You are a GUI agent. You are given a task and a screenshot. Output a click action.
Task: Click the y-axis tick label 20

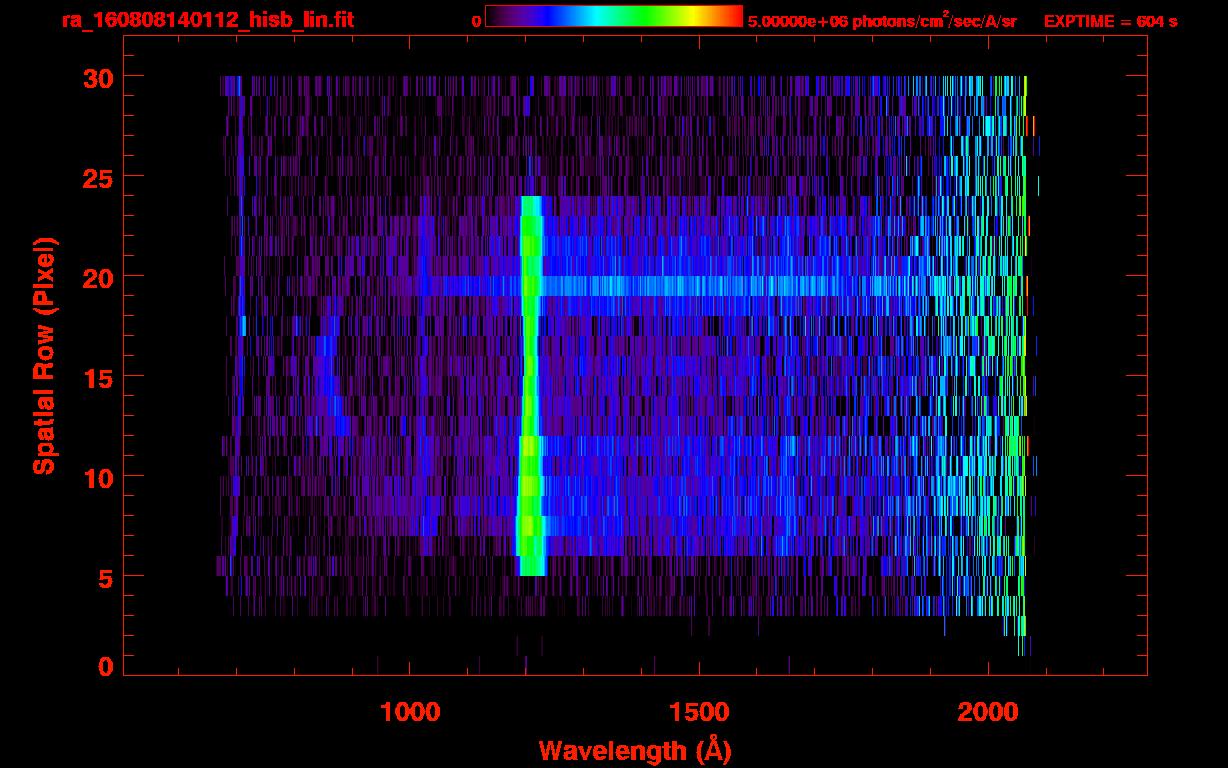click(x=97, y=277)
